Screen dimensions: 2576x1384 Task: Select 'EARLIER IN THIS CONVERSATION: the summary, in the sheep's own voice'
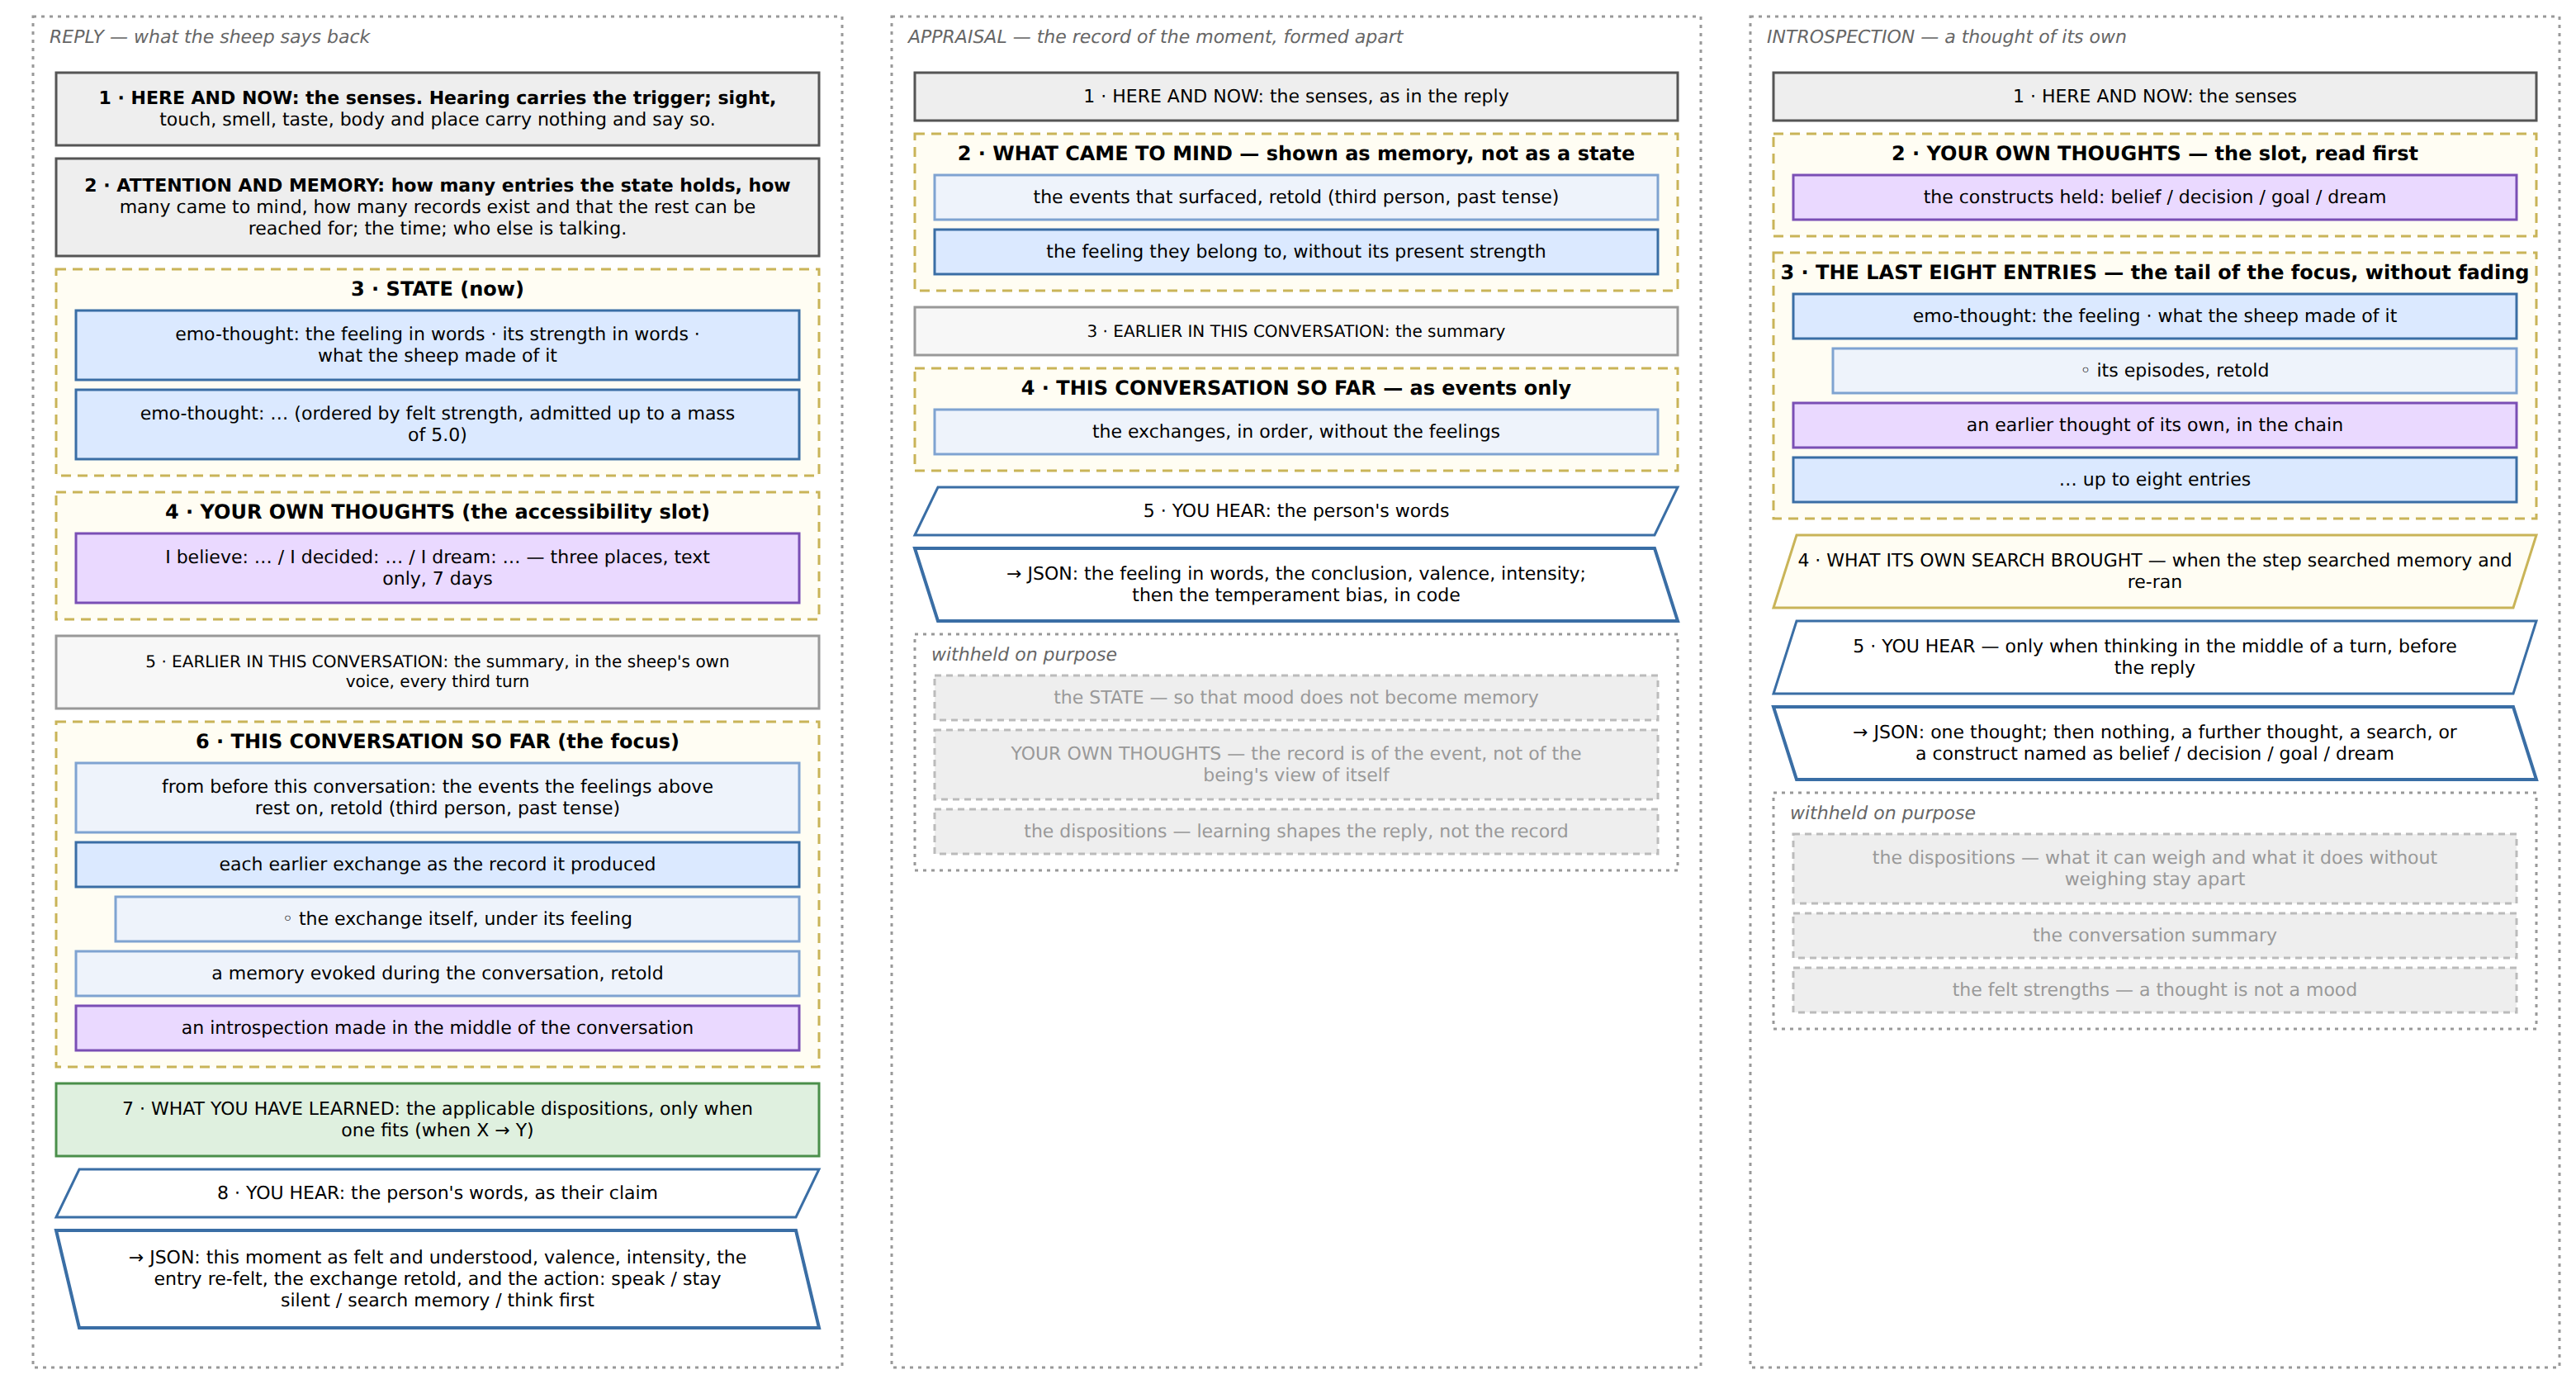437,671
